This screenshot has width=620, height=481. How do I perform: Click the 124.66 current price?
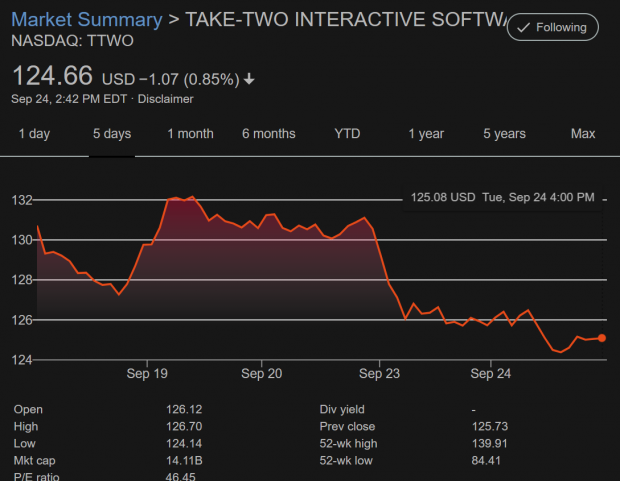[53, 76]
